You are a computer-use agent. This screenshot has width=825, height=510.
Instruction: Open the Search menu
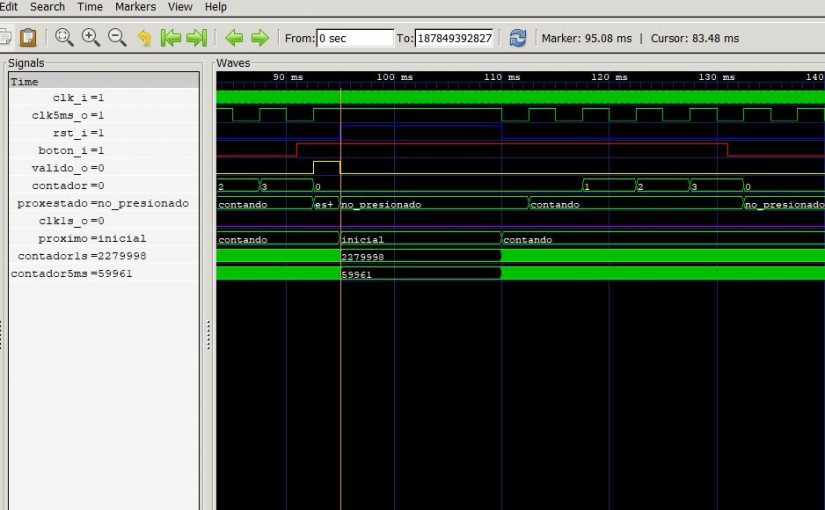coord(47,7)
